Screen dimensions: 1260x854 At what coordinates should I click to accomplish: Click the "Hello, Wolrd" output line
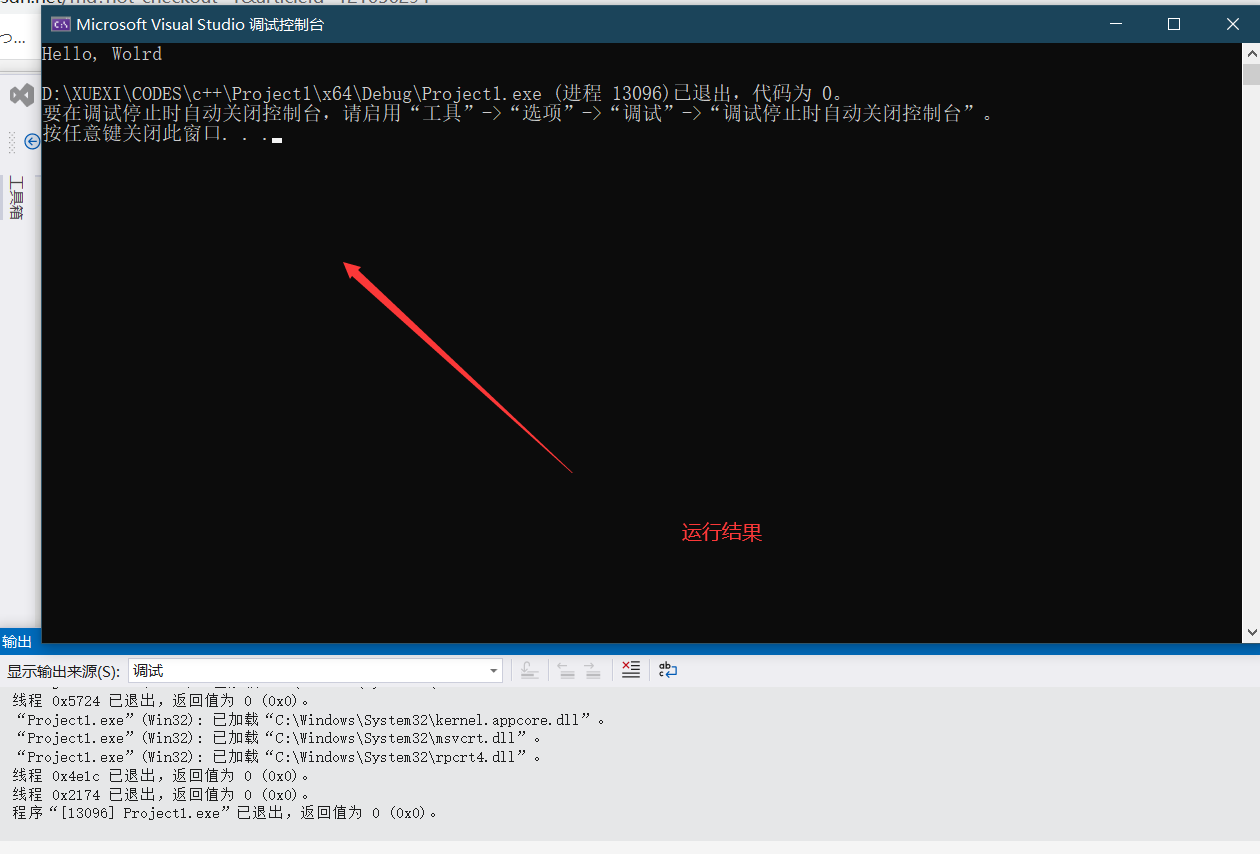[x=102, y=54]
